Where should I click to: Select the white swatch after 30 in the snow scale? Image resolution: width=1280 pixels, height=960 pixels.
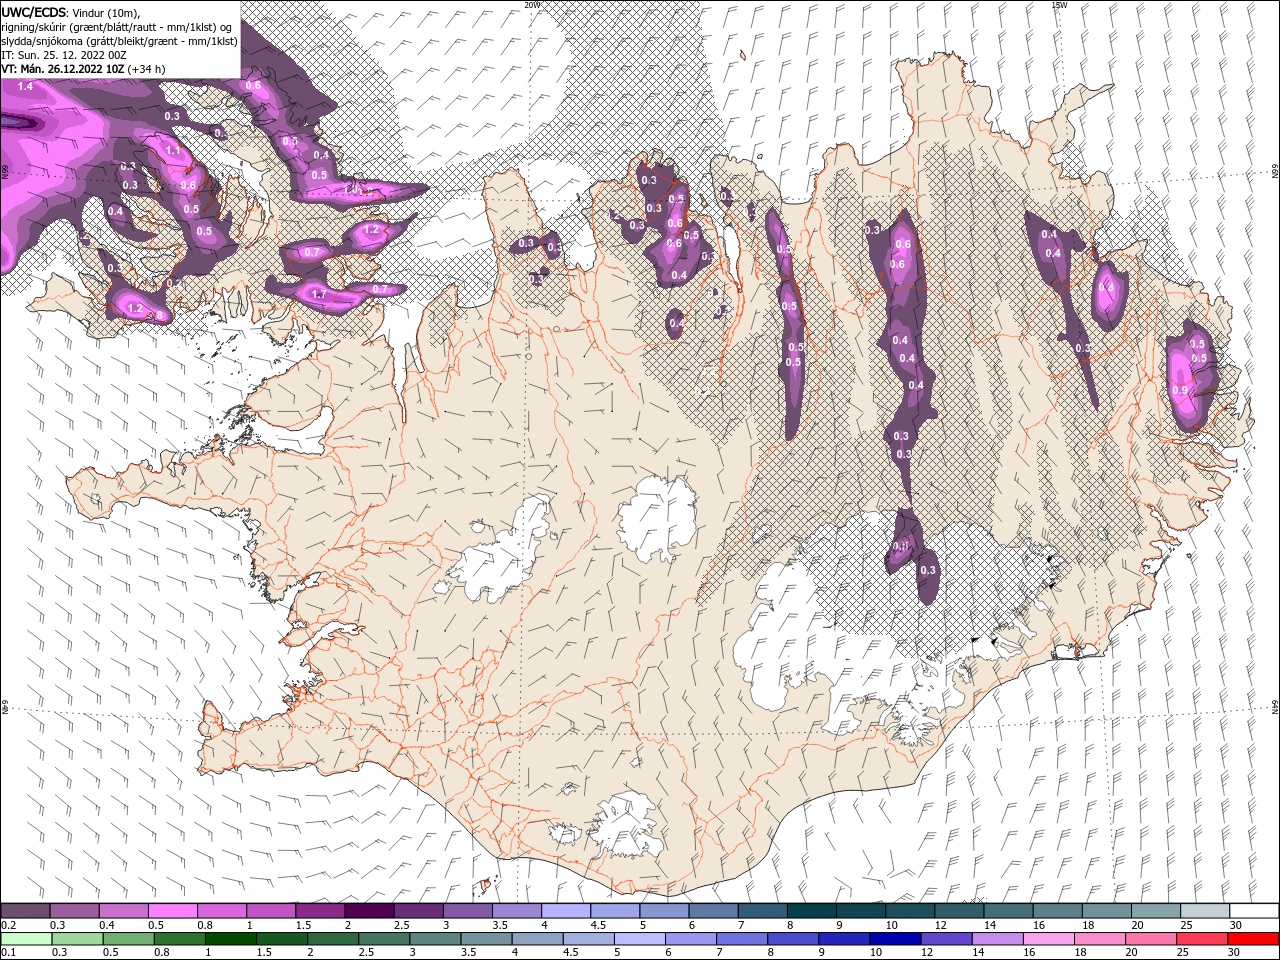tap(1252, 911)
